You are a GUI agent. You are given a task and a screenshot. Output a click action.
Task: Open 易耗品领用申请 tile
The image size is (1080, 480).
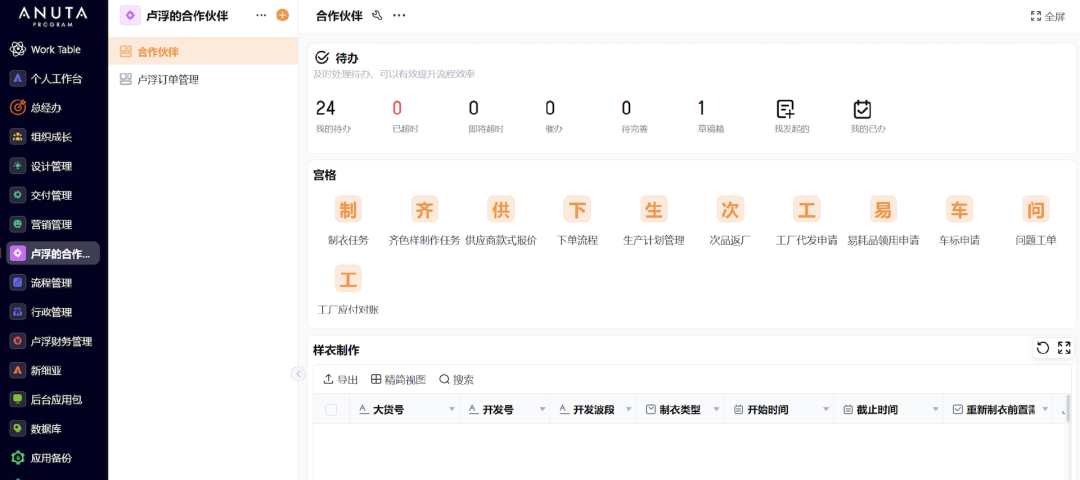[x=883, y=221]
